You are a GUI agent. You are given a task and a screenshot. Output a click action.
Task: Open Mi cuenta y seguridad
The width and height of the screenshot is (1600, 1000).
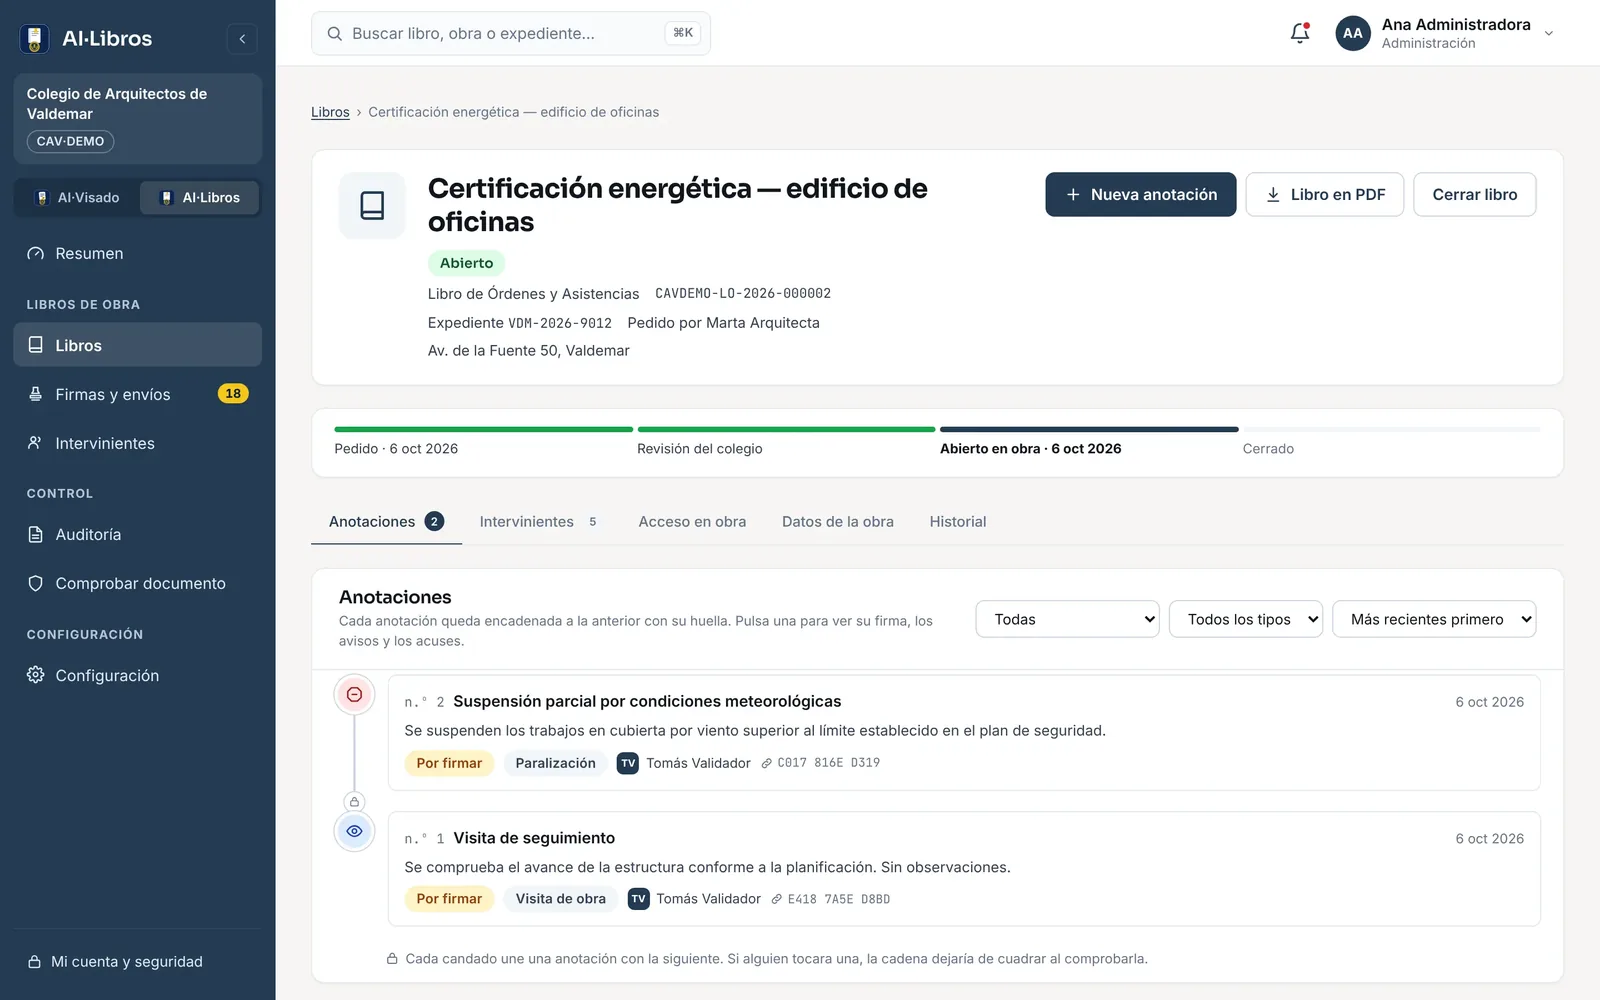[x=138, y=962]
